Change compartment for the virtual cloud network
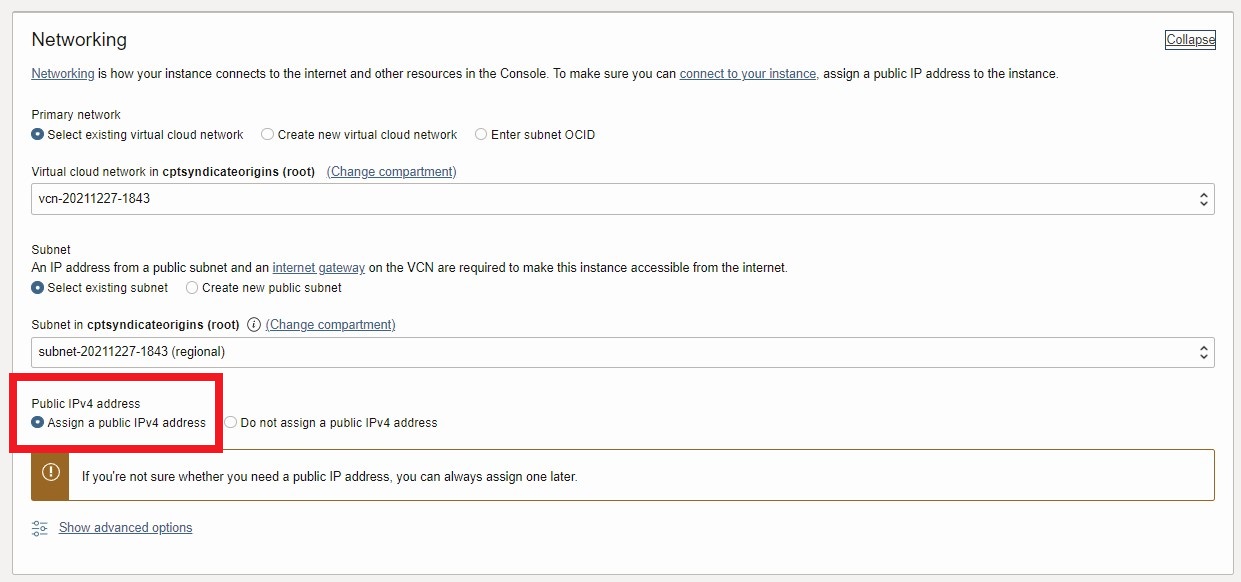The height and width of the screenshot is (582, 1241). 391,171
